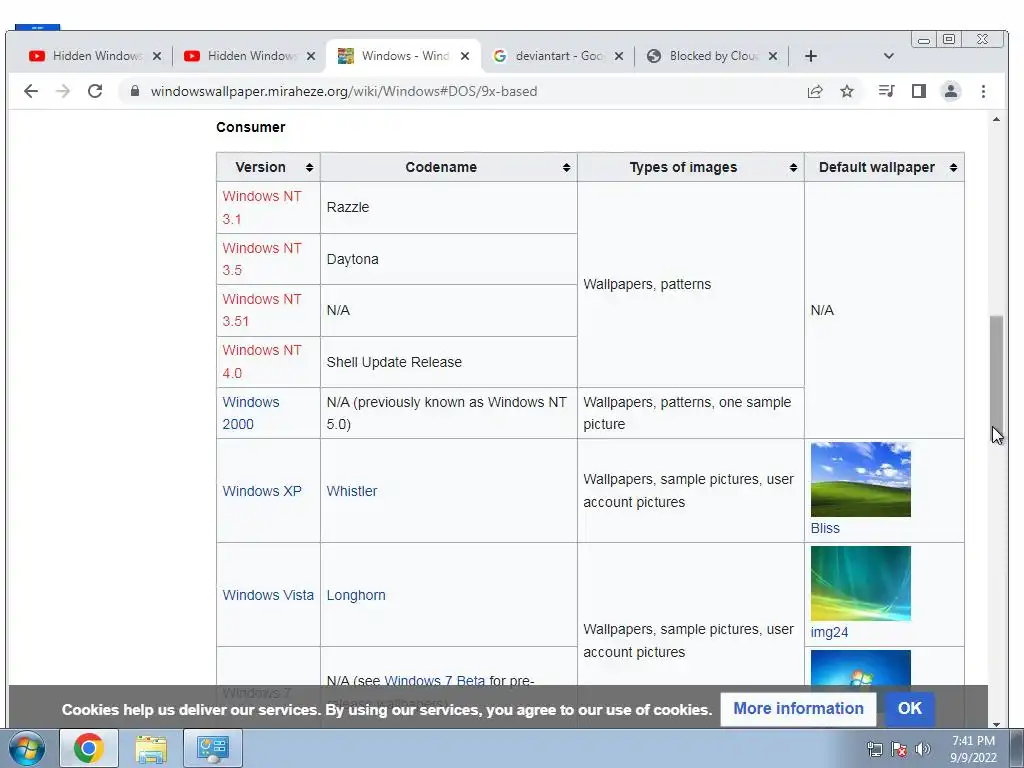Open Windows Explorer from taskbar

pyautogui.click(x=151, y=748)
